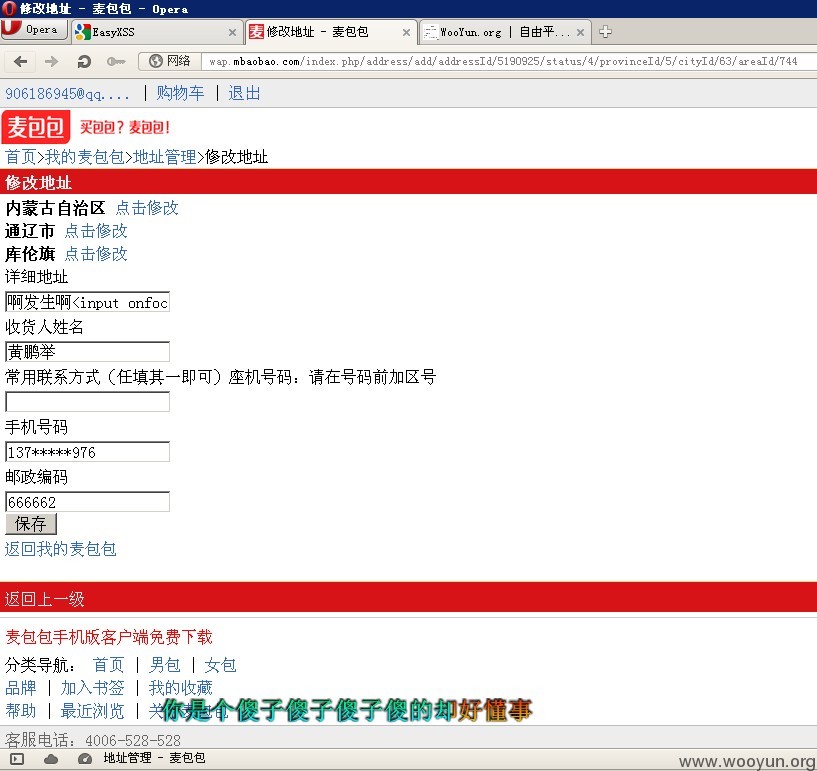The width and height of the screenshot is (817, 771).
Task: Focus the empty 座机号码 input field
Action: [88, 402]
